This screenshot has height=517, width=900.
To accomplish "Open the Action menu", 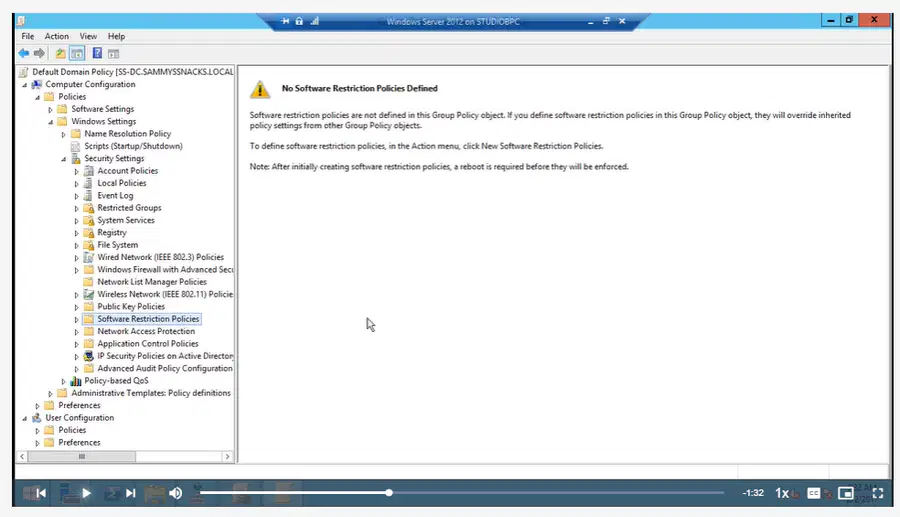I will (x=57, y=36).
